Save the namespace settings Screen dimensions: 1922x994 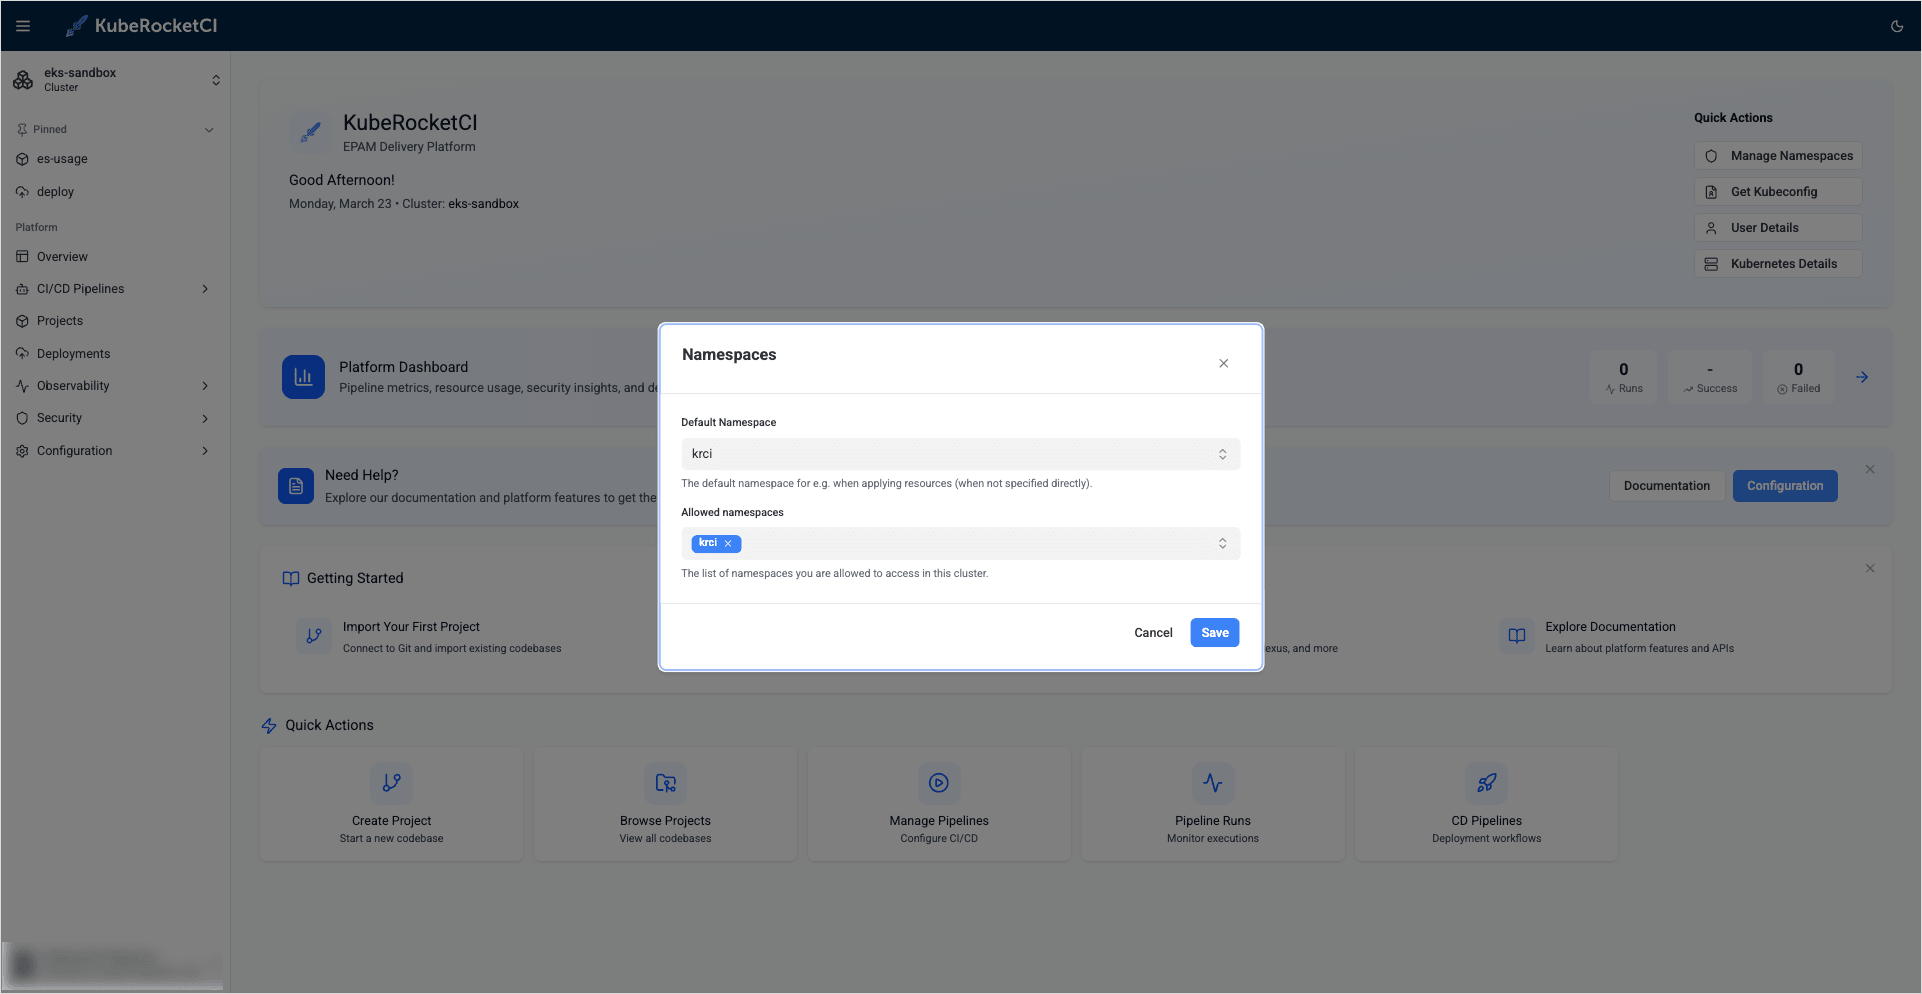point(1214,632)
